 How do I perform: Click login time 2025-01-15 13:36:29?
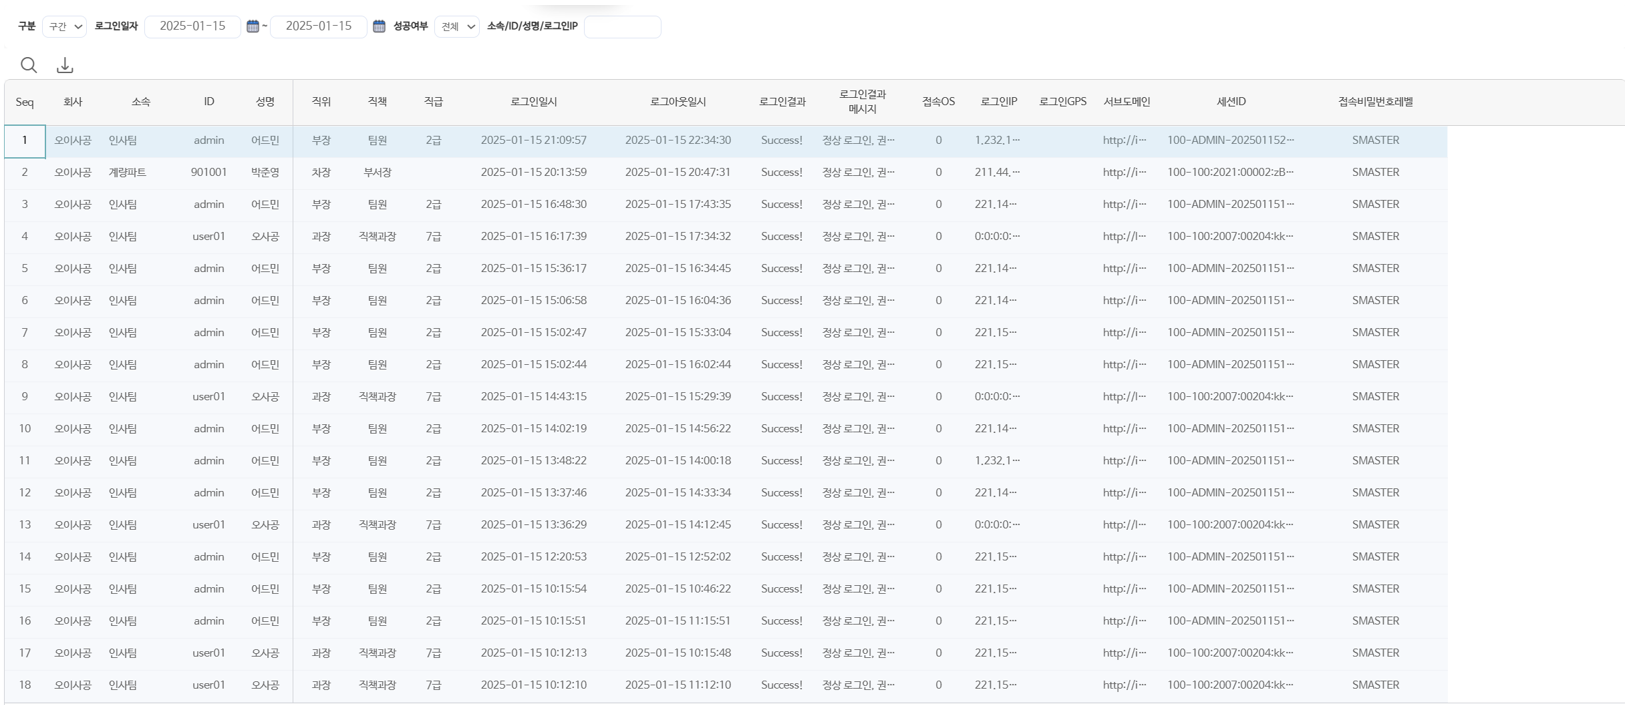[x=534, y=525]
